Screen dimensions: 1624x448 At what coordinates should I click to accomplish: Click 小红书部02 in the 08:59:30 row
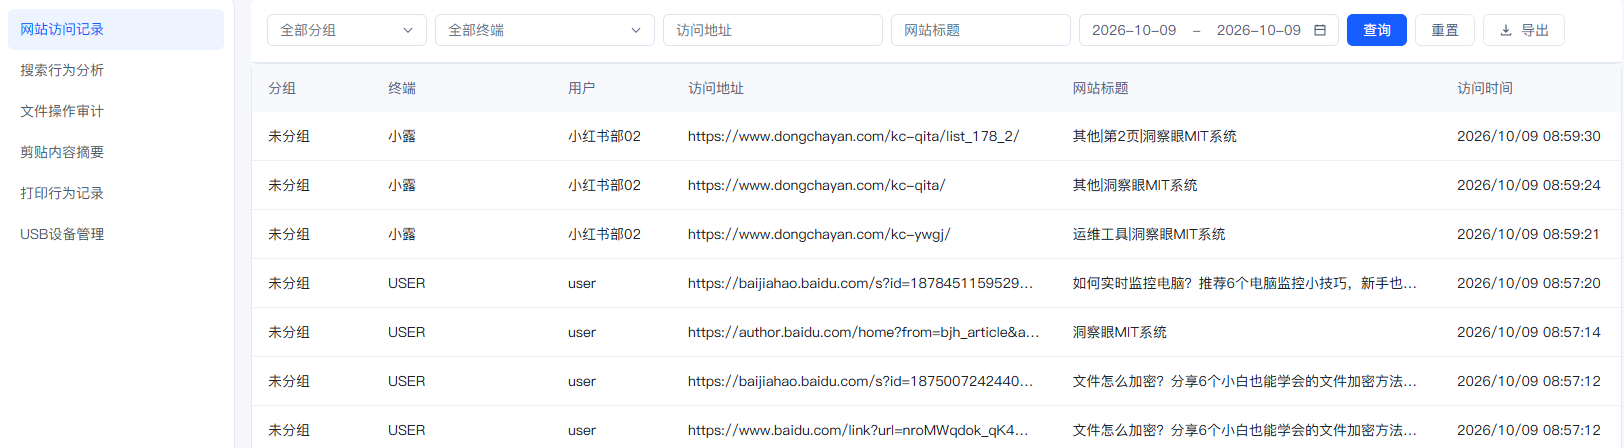pos(604,136)
